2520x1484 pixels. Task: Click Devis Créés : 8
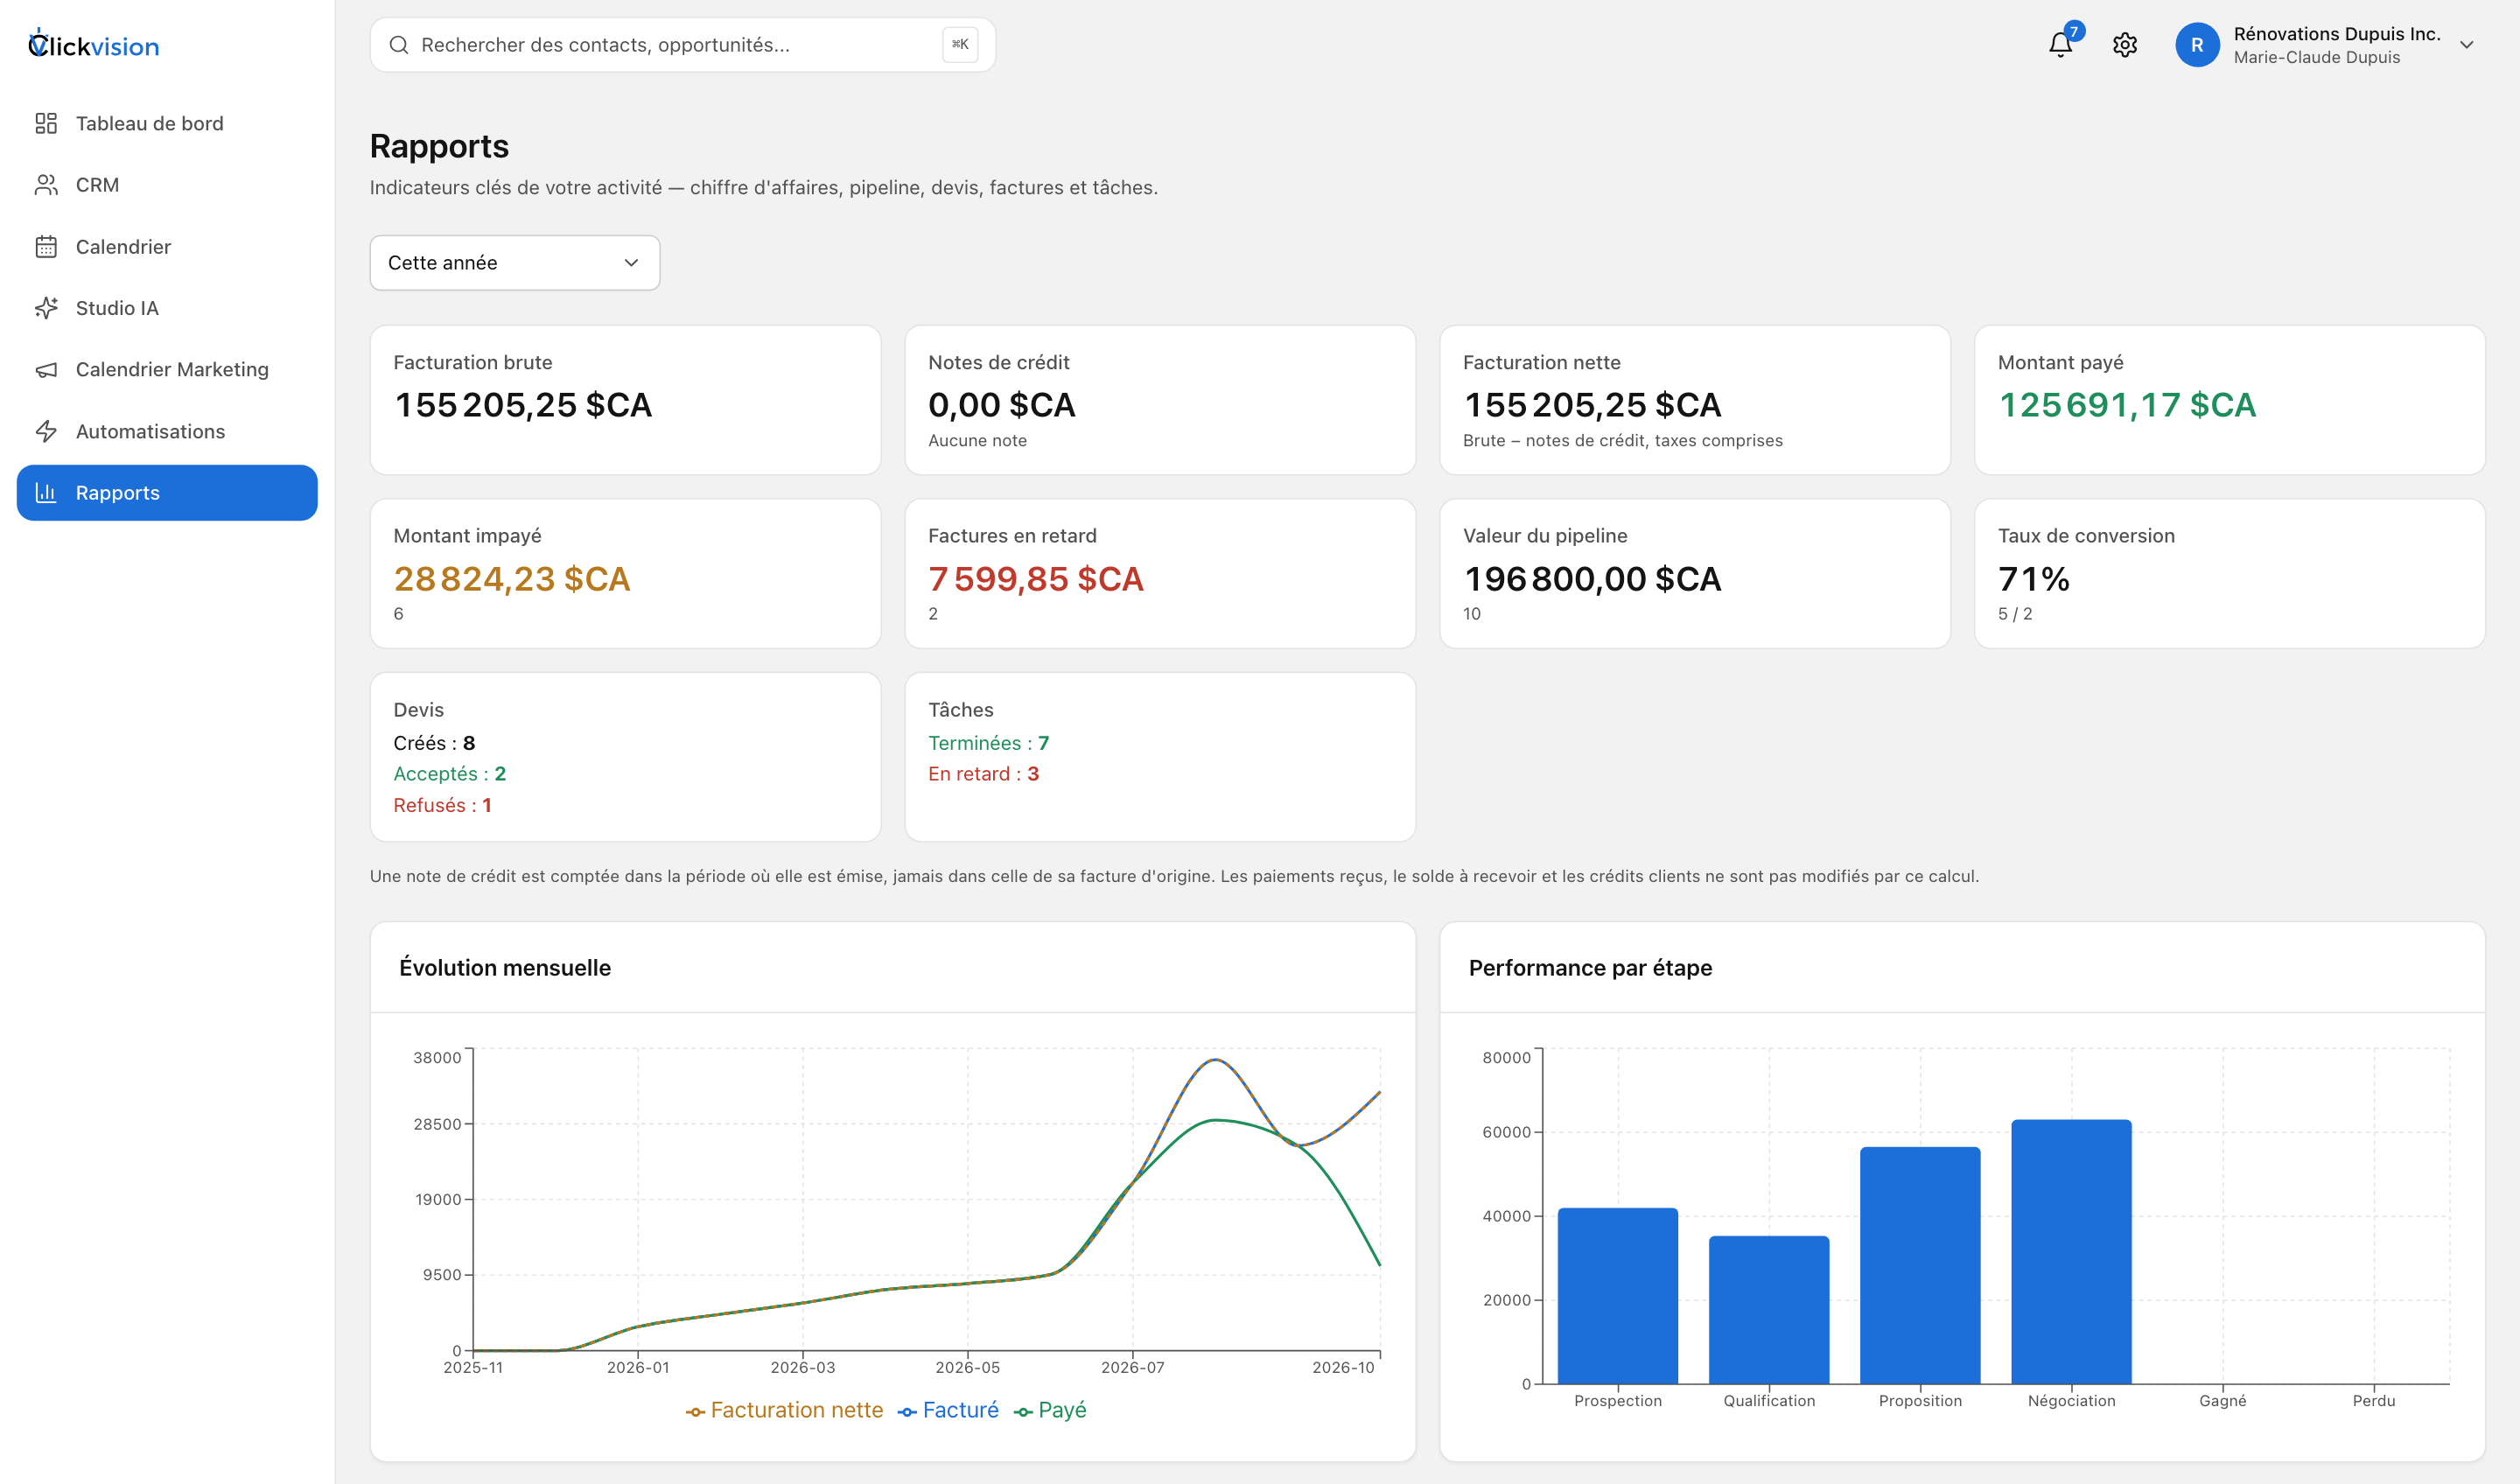(x=434, y=743)
